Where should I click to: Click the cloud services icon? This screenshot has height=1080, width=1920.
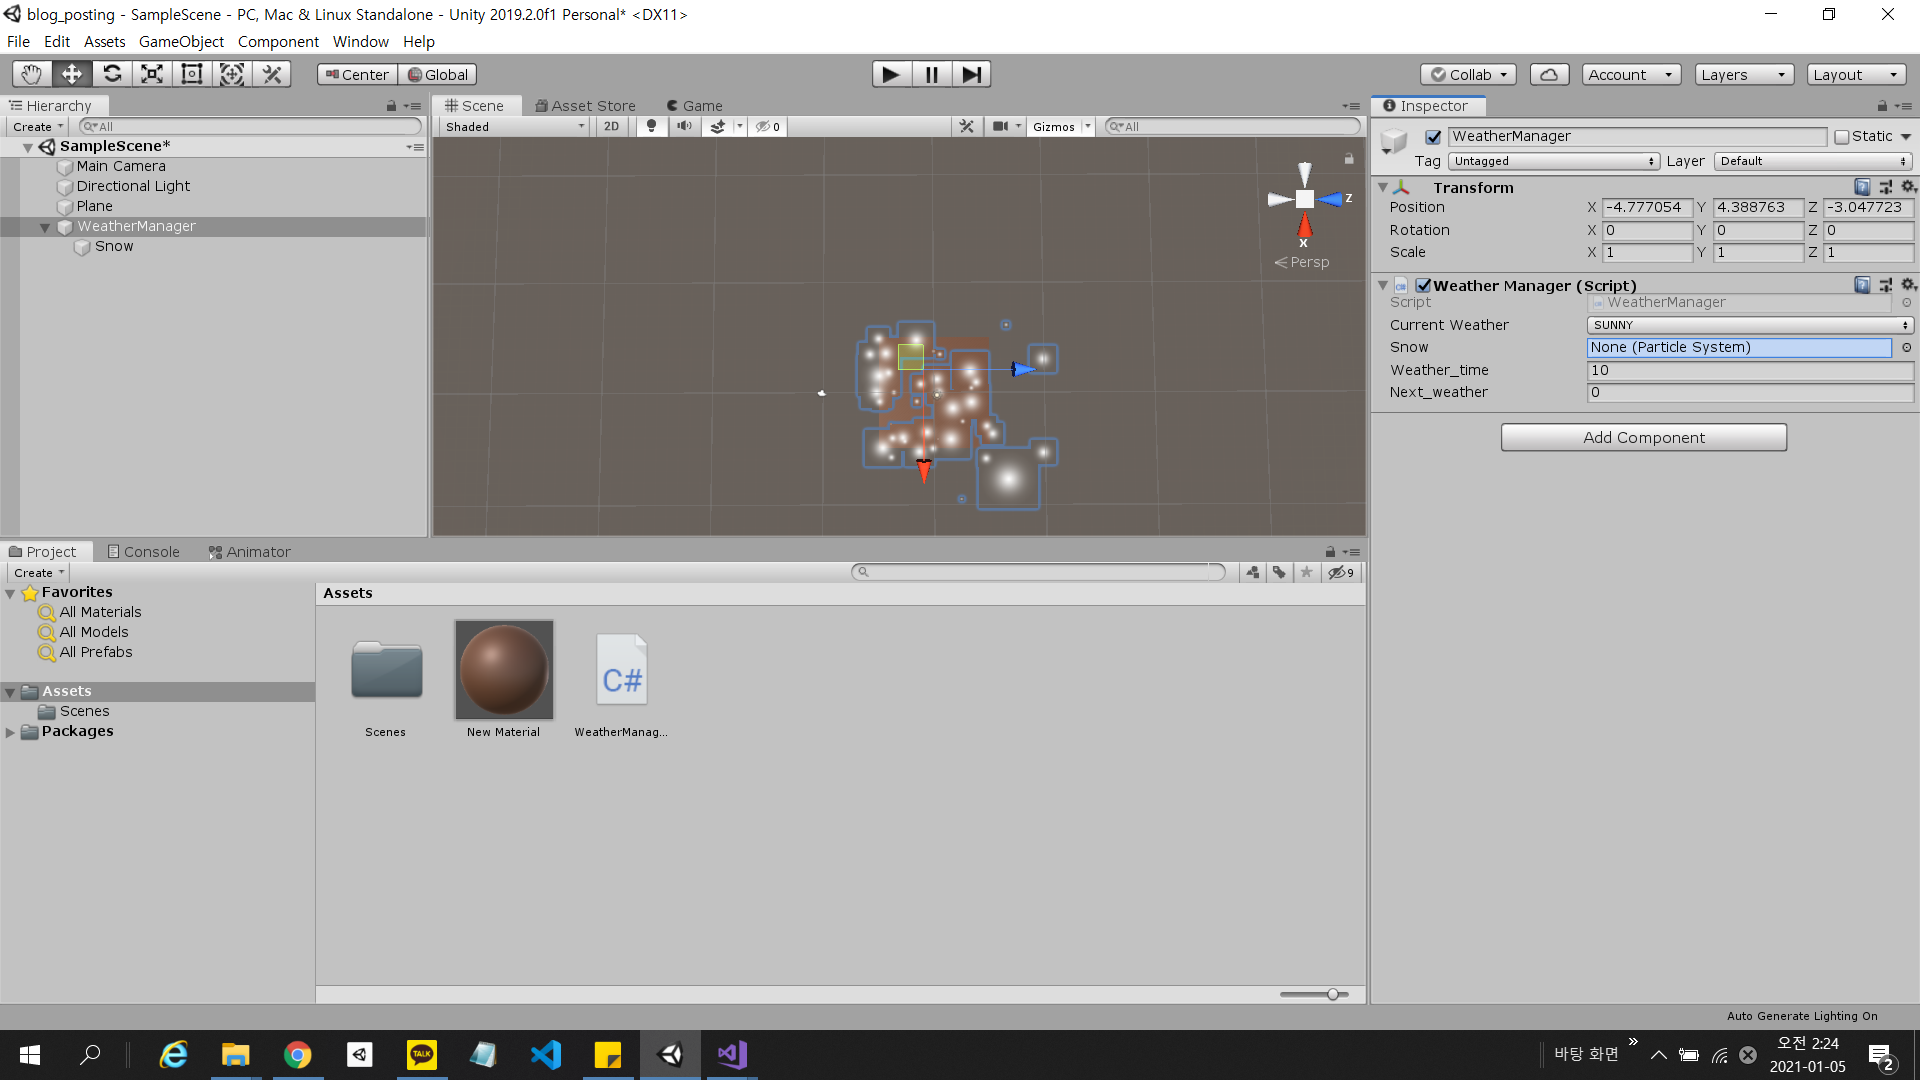(1549, 74)
